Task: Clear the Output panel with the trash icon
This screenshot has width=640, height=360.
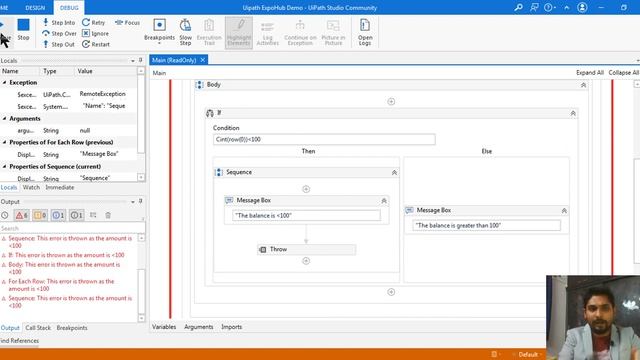Action: point(108,215)
